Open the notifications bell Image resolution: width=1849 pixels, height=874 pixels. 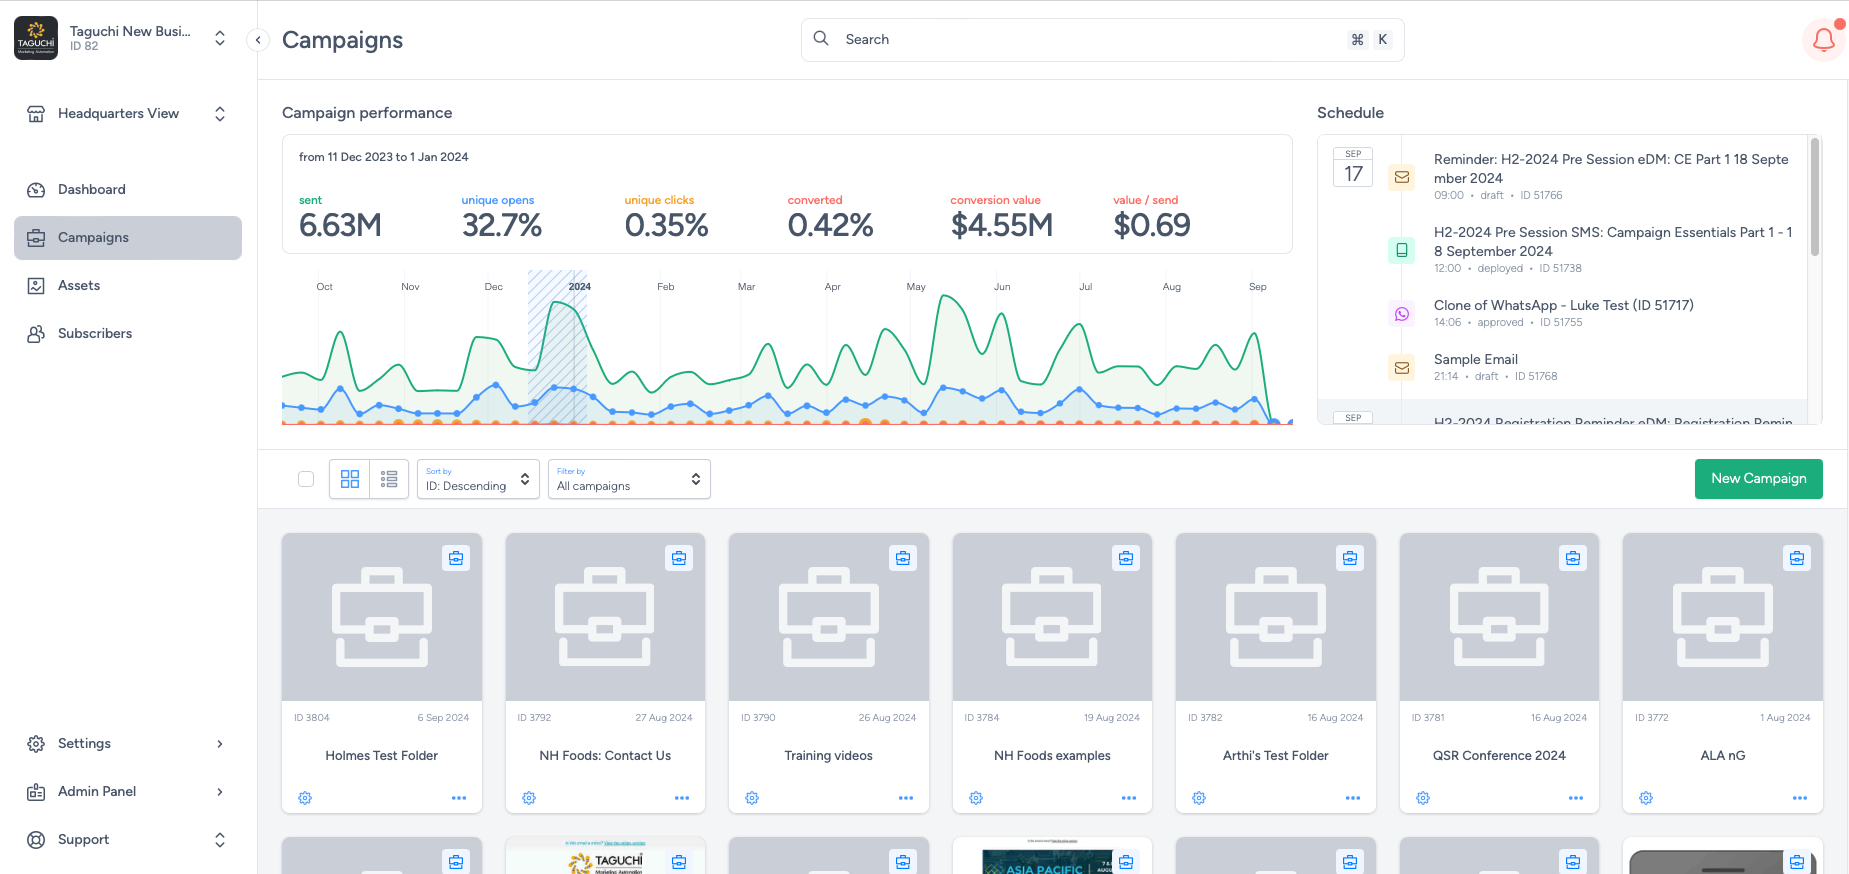pos(1824,40)
